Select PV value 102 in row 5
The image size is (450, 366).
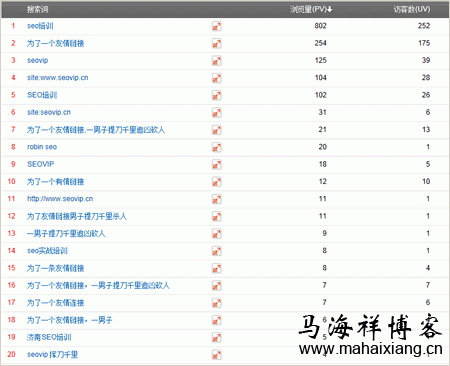pos(320,95)
